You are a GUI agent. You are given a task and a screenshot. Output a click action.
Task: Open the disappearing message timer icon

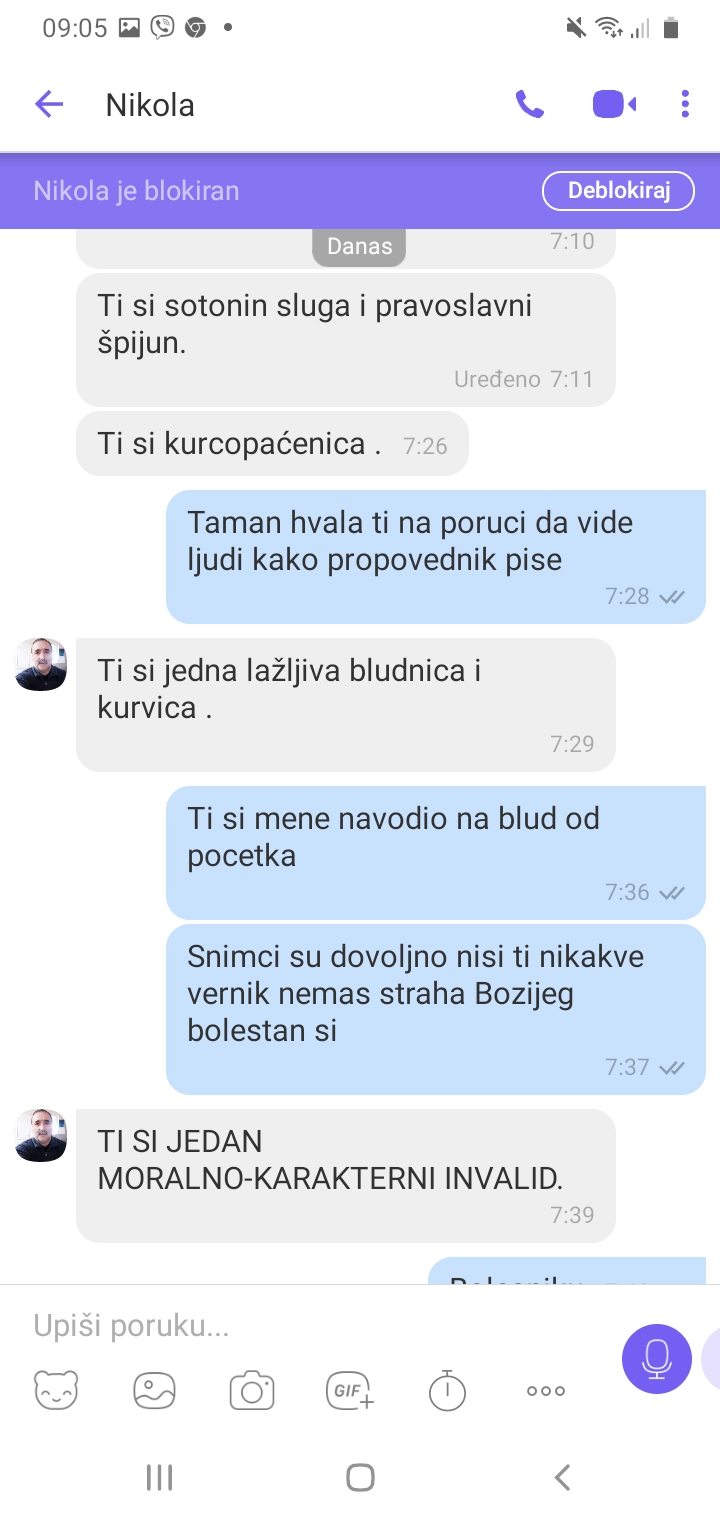[x=447, y=1390]
